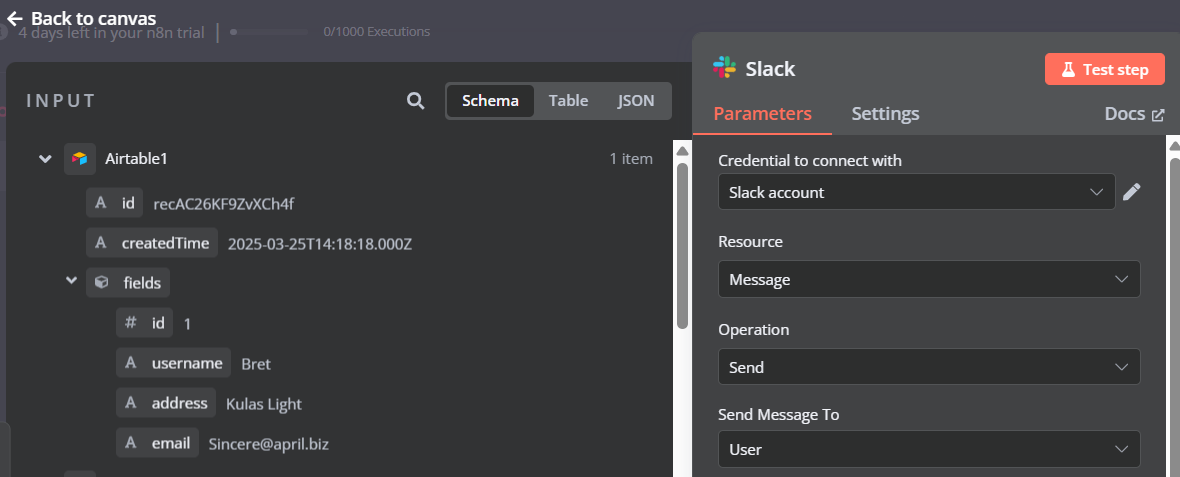Click the Airtable1 node icon
Image resolution: width=1180 pixels, height=477 pixels.
80,159
